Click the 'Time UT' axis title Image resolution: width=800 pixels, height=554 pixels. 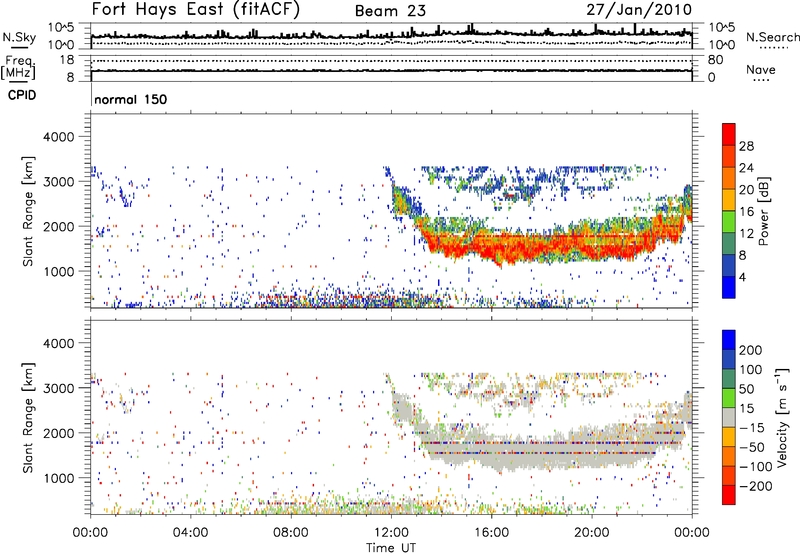tap(391, 548)
